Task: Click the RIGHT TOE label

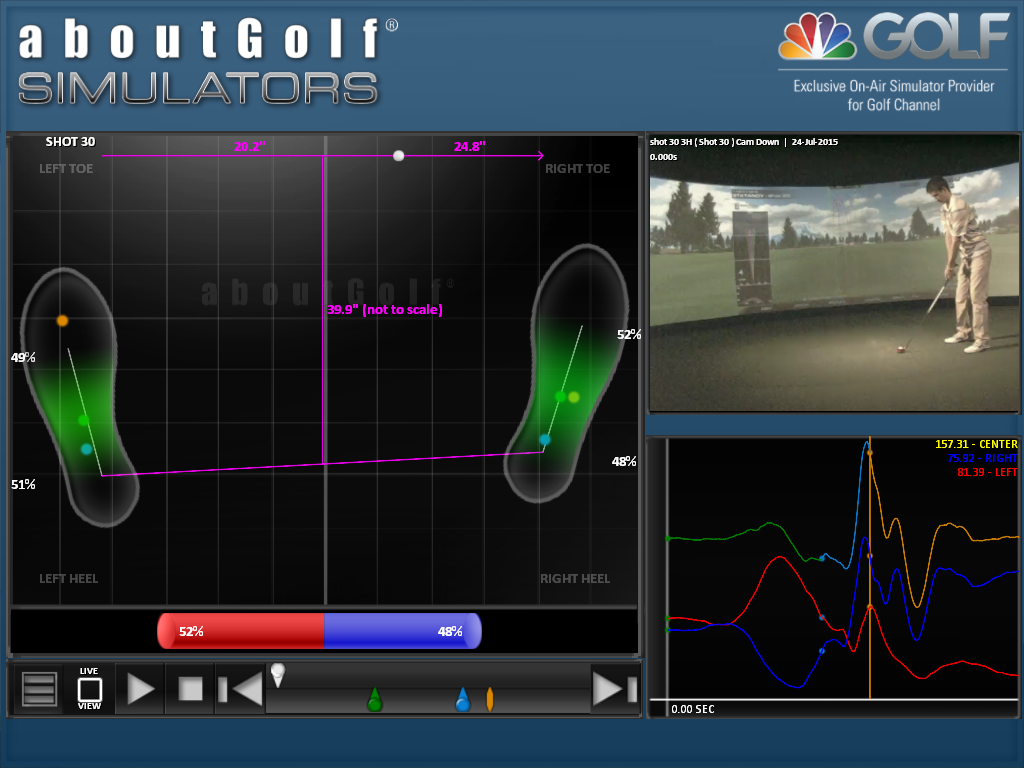Action: (577, 168)
